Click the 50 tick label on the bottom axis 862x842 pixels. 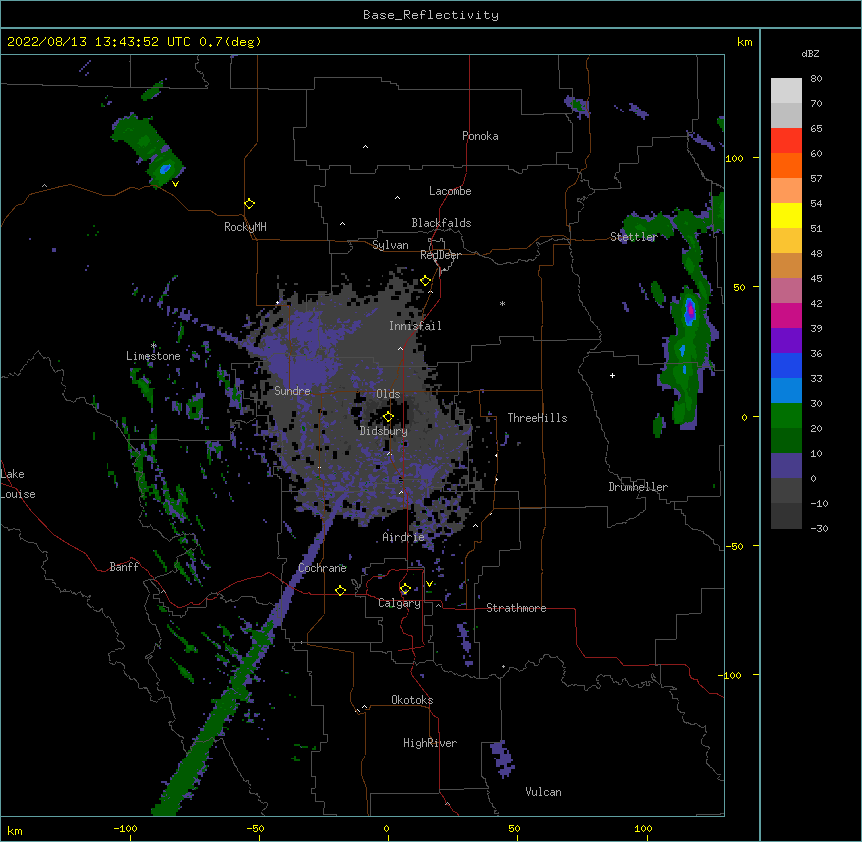click(x=514, y=828)
